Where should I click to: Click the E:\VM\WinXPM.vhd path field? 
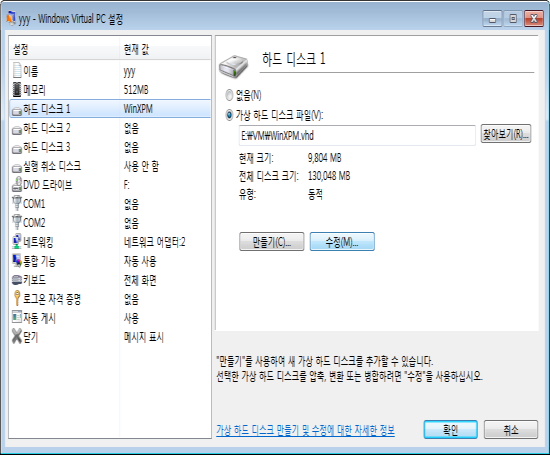coord(357,135)
